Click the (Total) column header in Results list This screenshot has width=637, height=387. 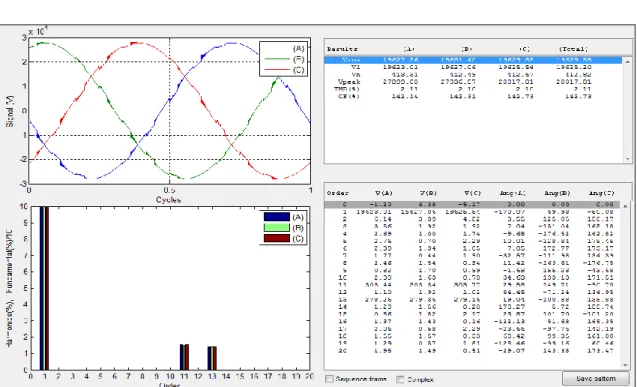[573, 49]
